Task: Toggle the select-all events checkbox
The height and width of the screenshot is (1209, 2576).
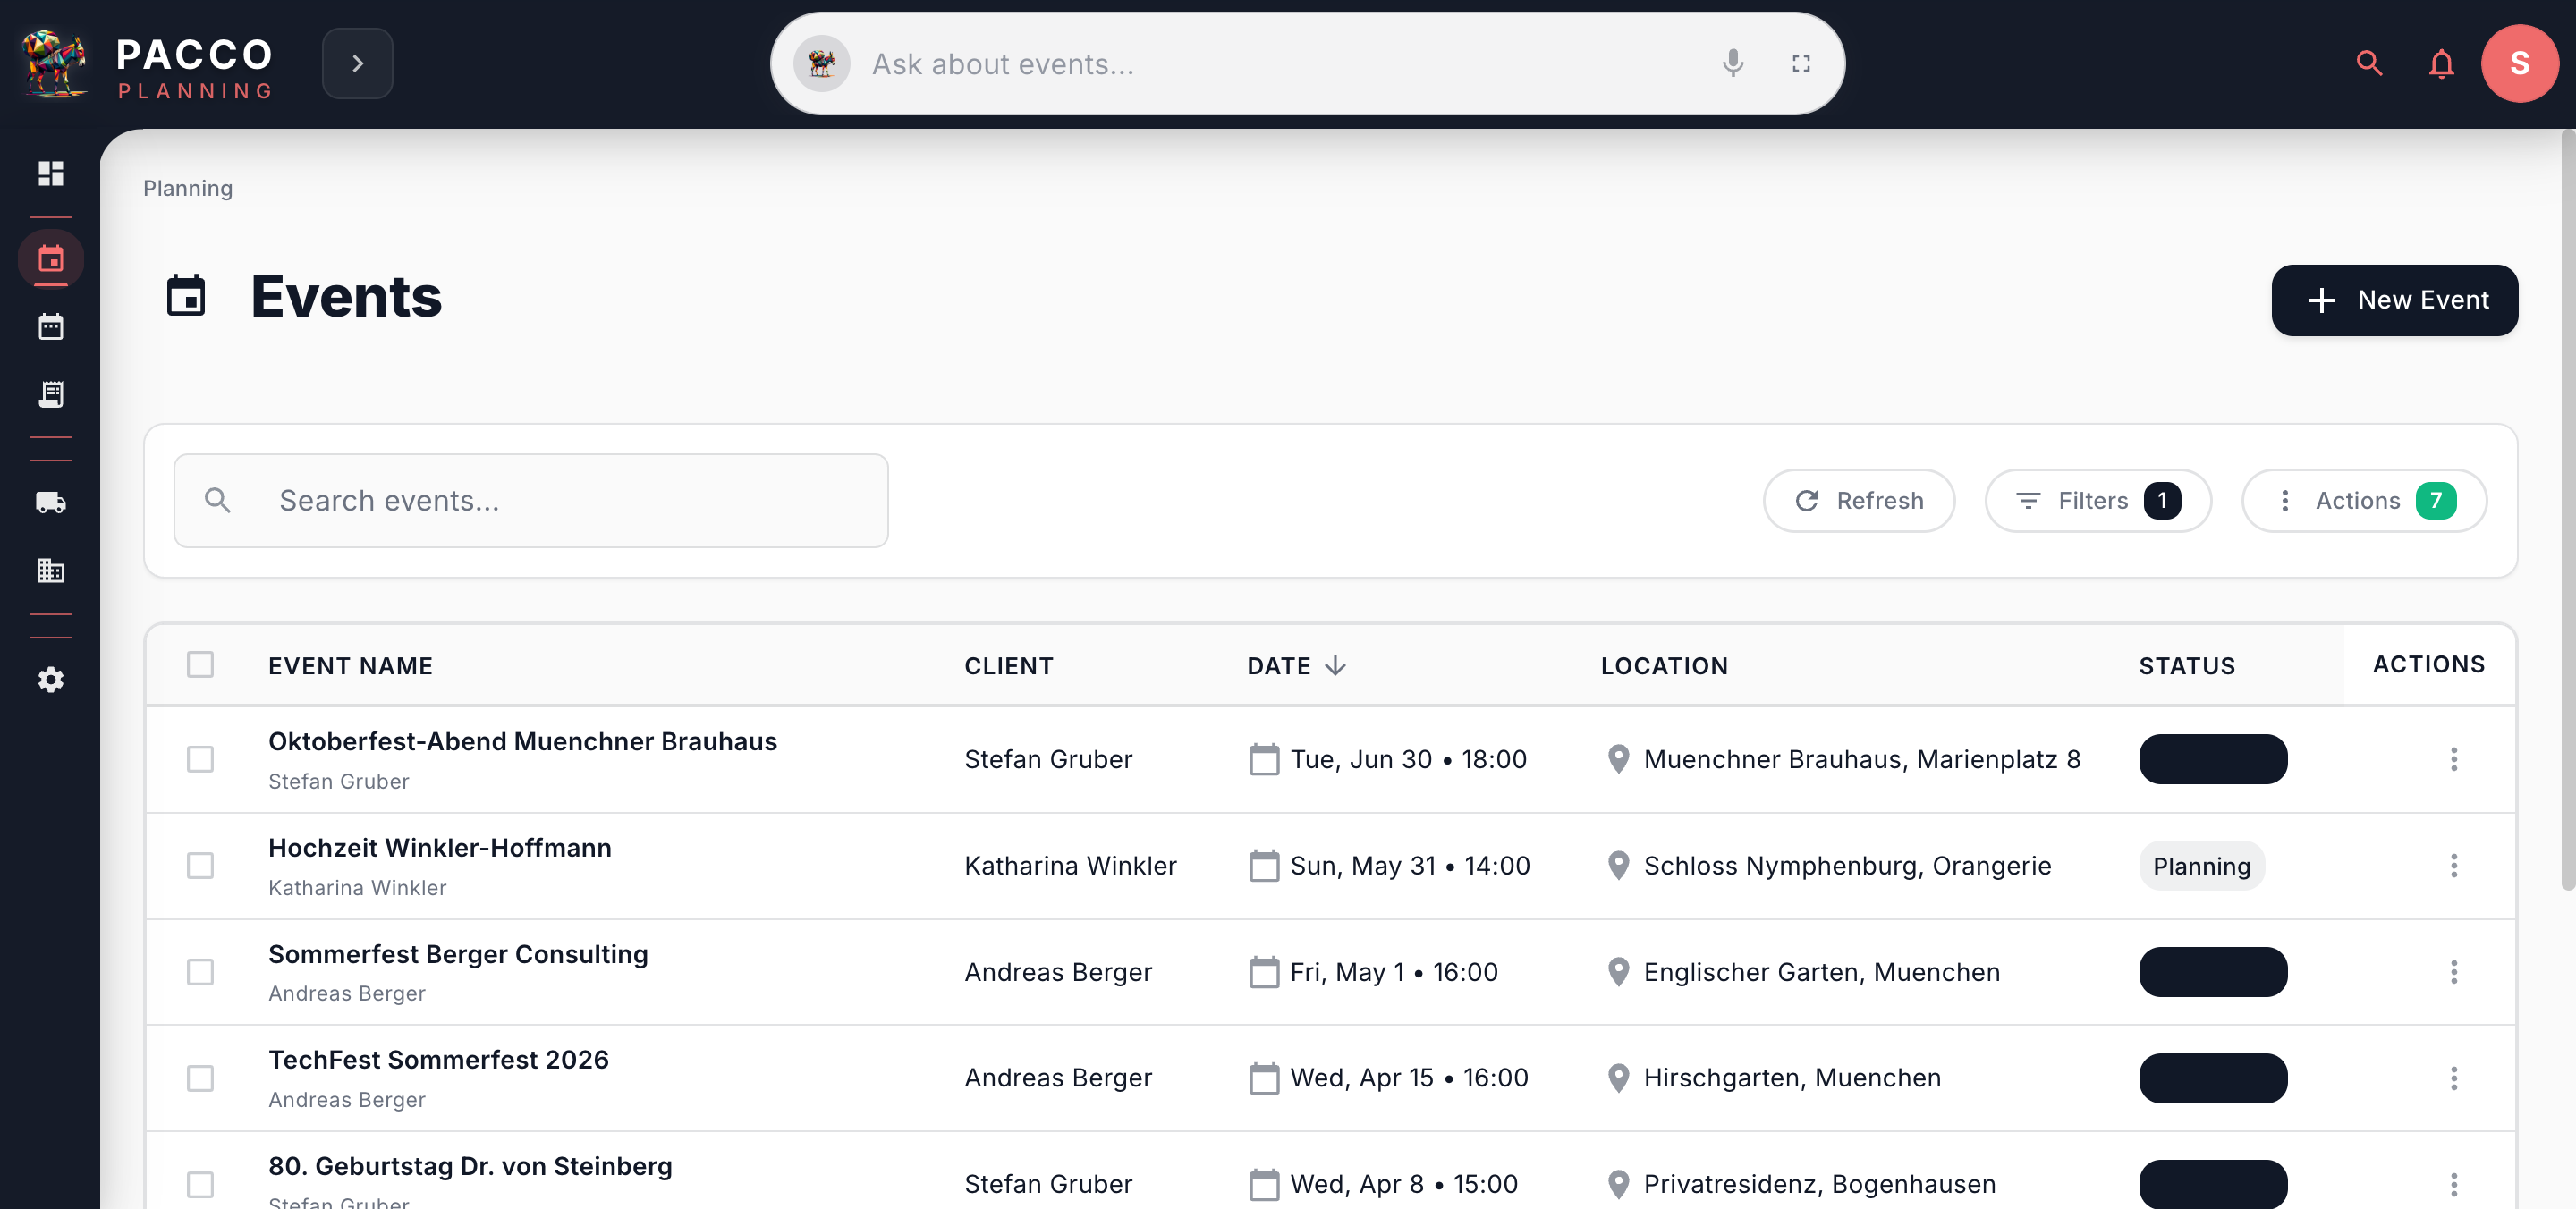Action: pos(200,664)
